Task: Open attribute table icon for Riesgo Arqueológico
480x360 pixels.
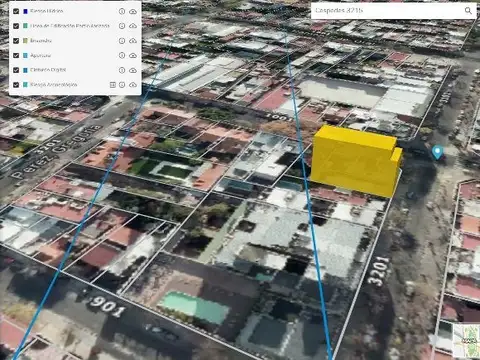Action: click(113, 85)
